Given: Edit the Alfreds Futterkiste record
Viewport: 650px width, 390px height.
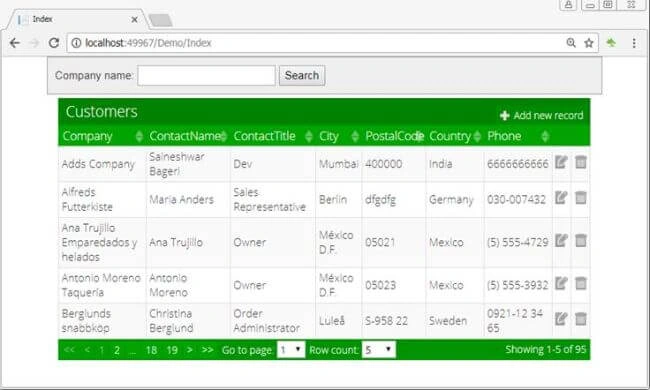Looking at the screenshot, I should 561,198.
